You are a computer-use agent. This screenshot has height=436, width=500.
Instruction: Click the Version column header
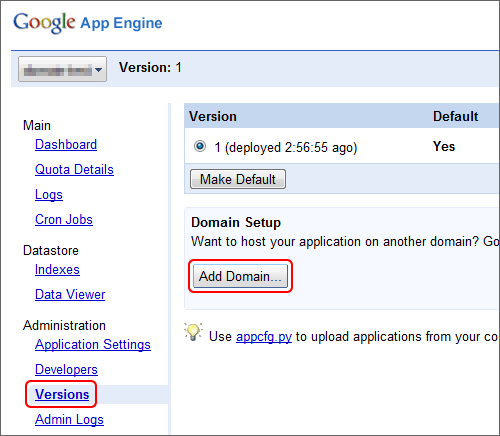click(x=213, y=117)
